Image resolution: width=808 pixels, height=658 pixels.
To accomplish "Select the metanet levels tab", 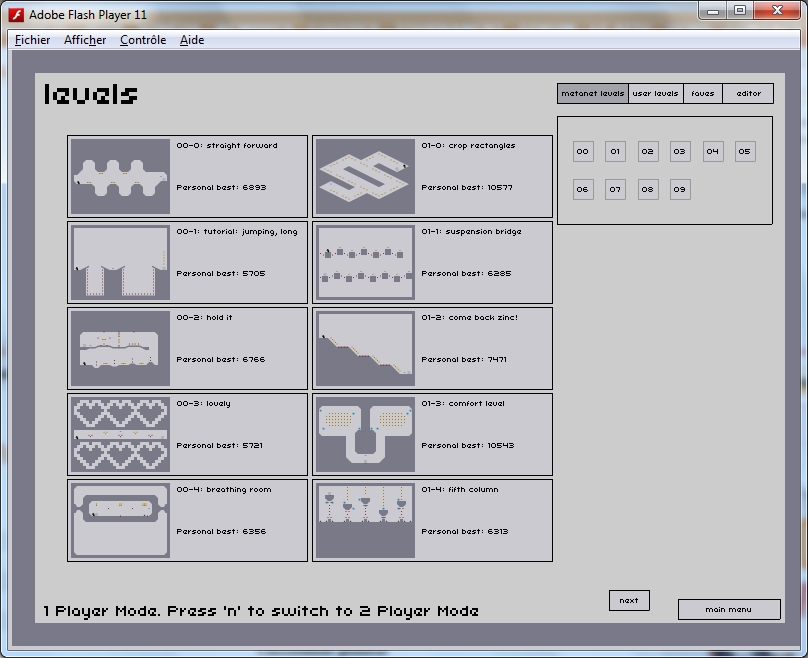I will [x=593, y=94].
